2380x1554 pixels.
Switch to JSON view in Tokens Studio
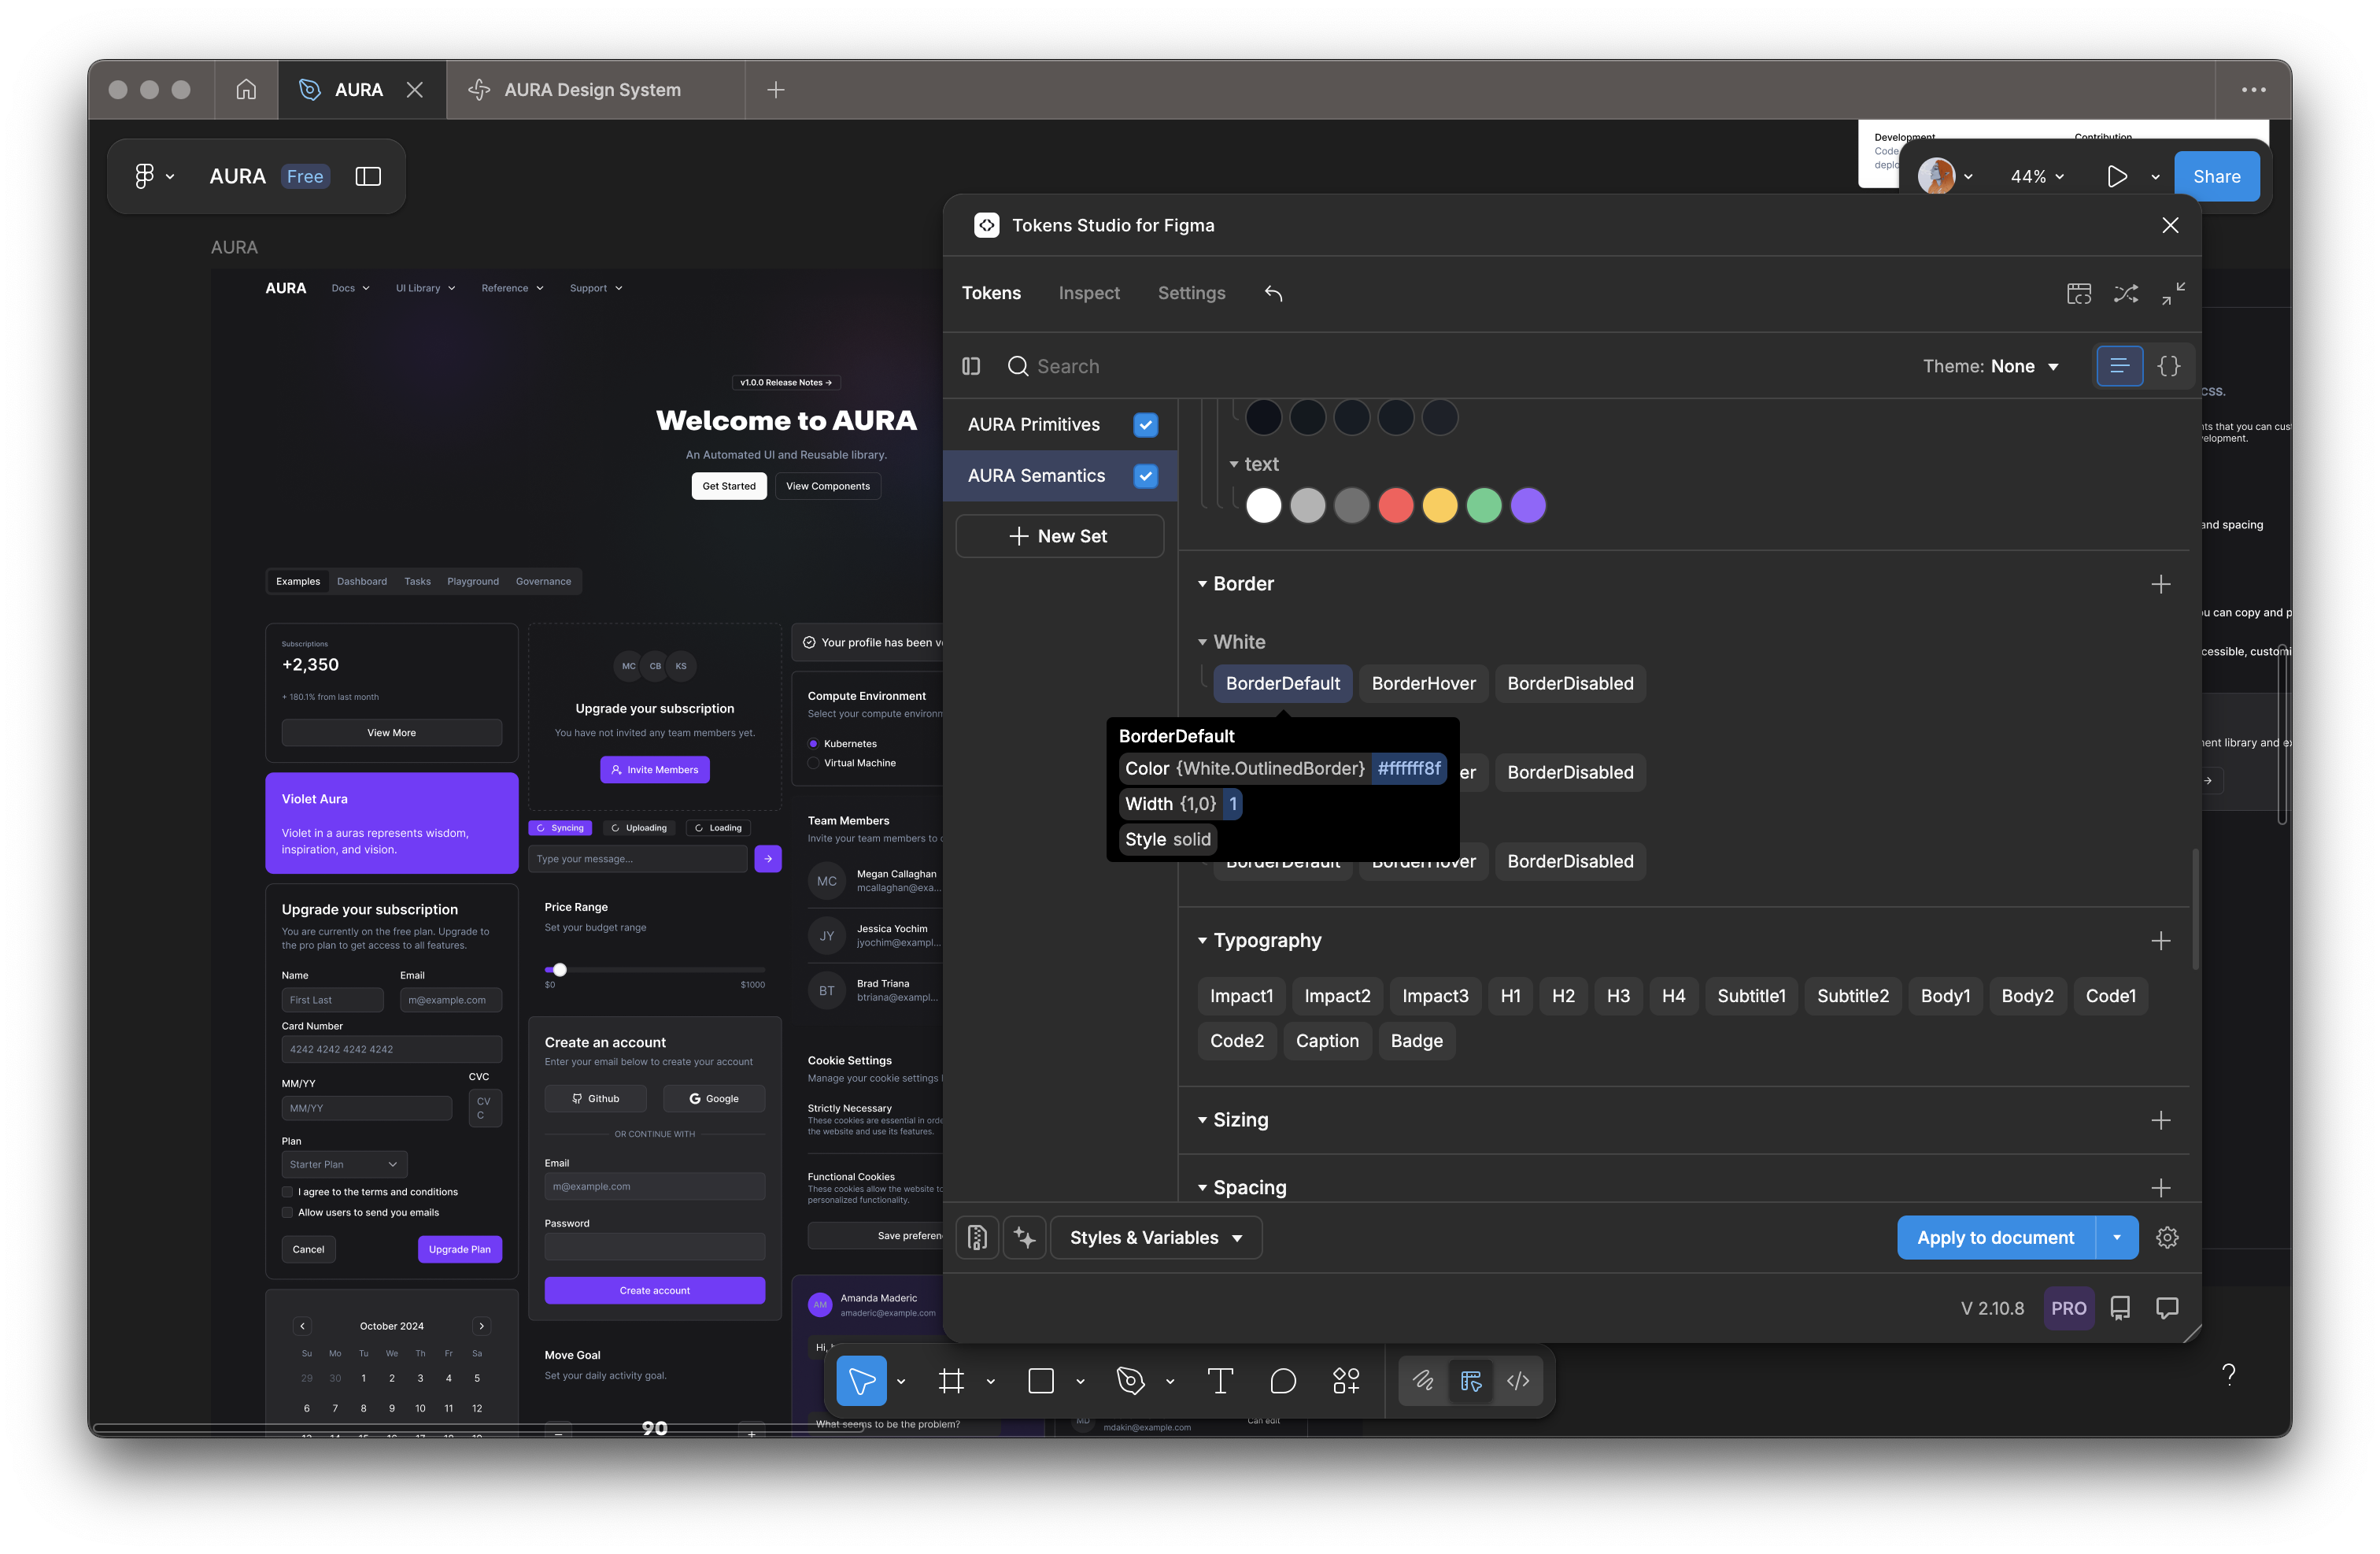coord(2169,366)
